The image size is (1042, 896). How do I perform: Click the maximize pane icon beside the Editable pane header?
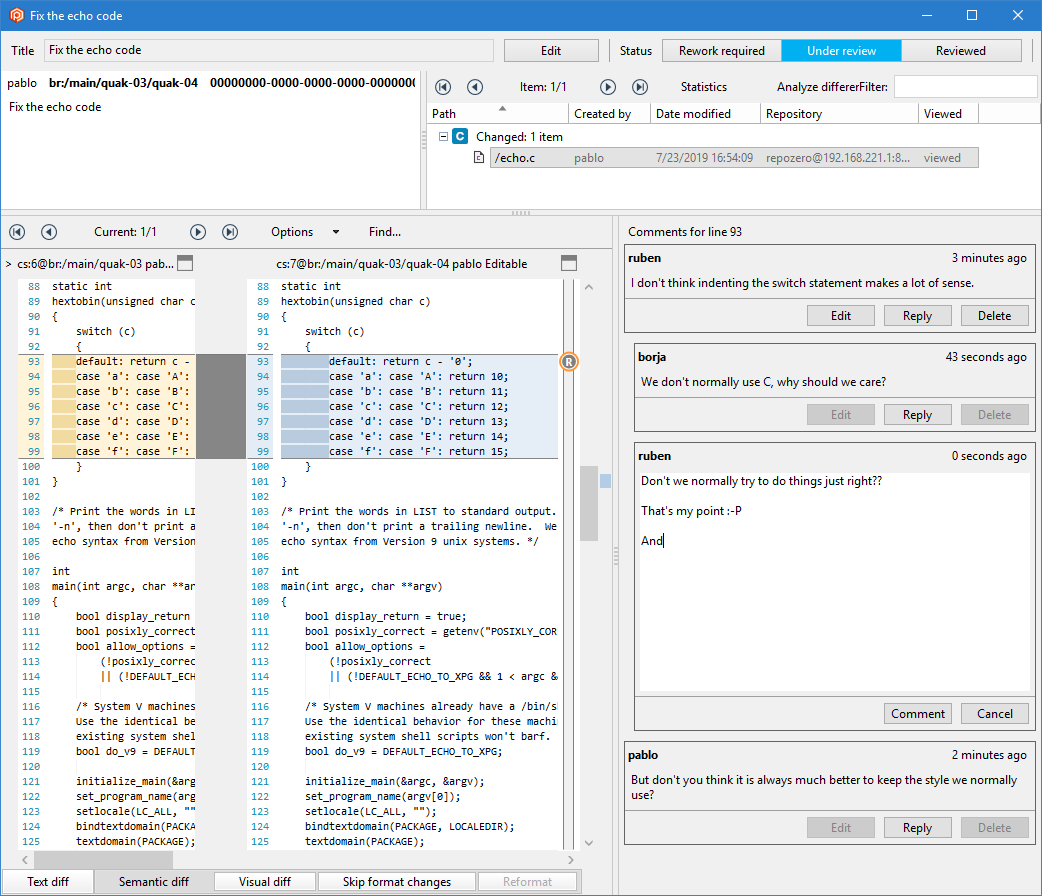point(569,263)
